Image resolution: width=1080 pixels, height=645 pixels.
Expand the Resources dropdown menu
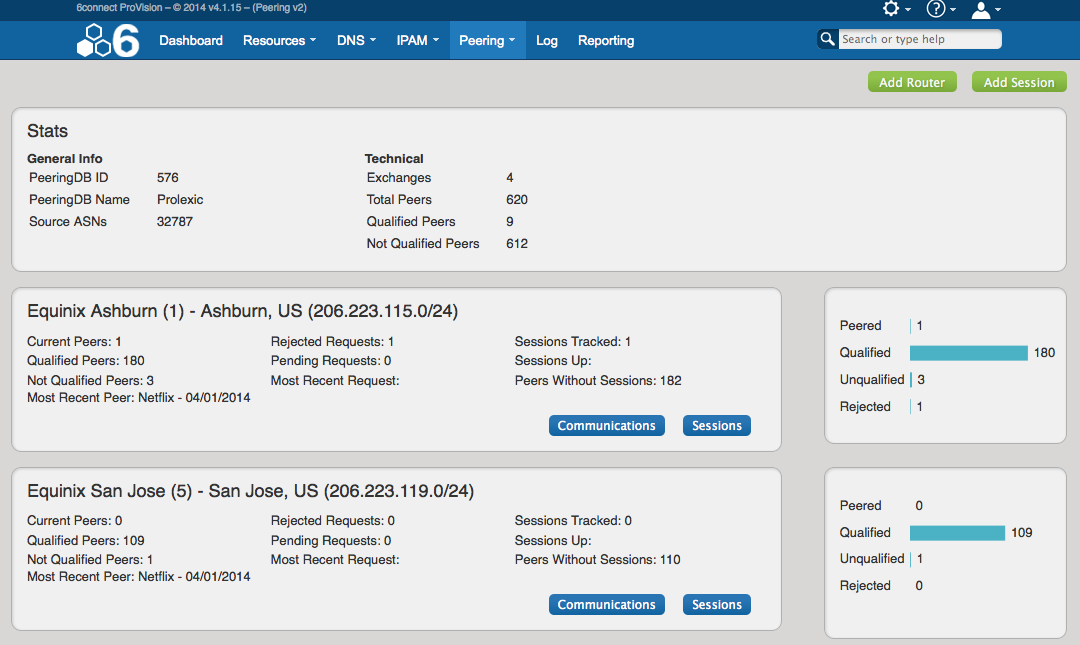279,41
